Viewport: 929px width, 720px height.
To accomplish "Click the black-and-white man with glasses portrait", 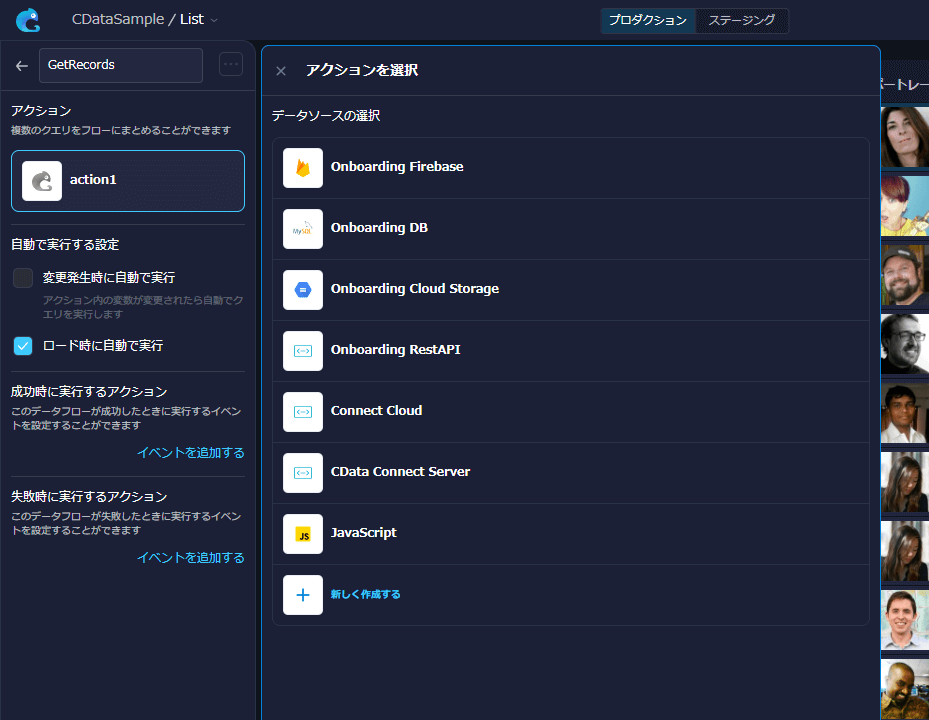I will tap(905, 344).
